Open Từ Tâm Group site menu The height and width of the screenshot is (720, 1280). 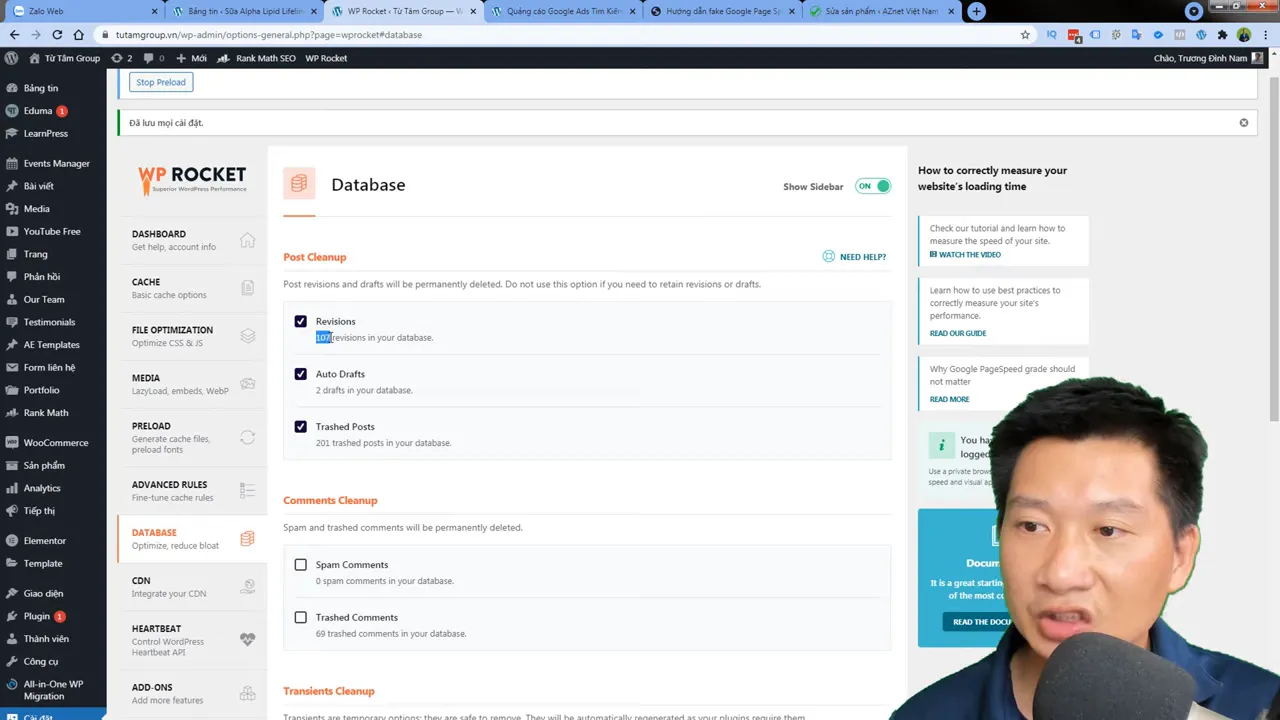coord(64,58)
